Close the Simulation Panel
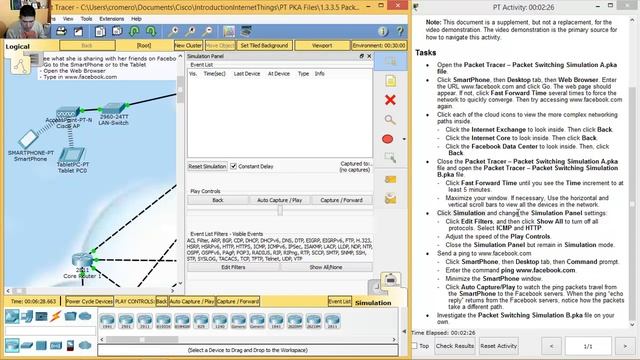 369,56
